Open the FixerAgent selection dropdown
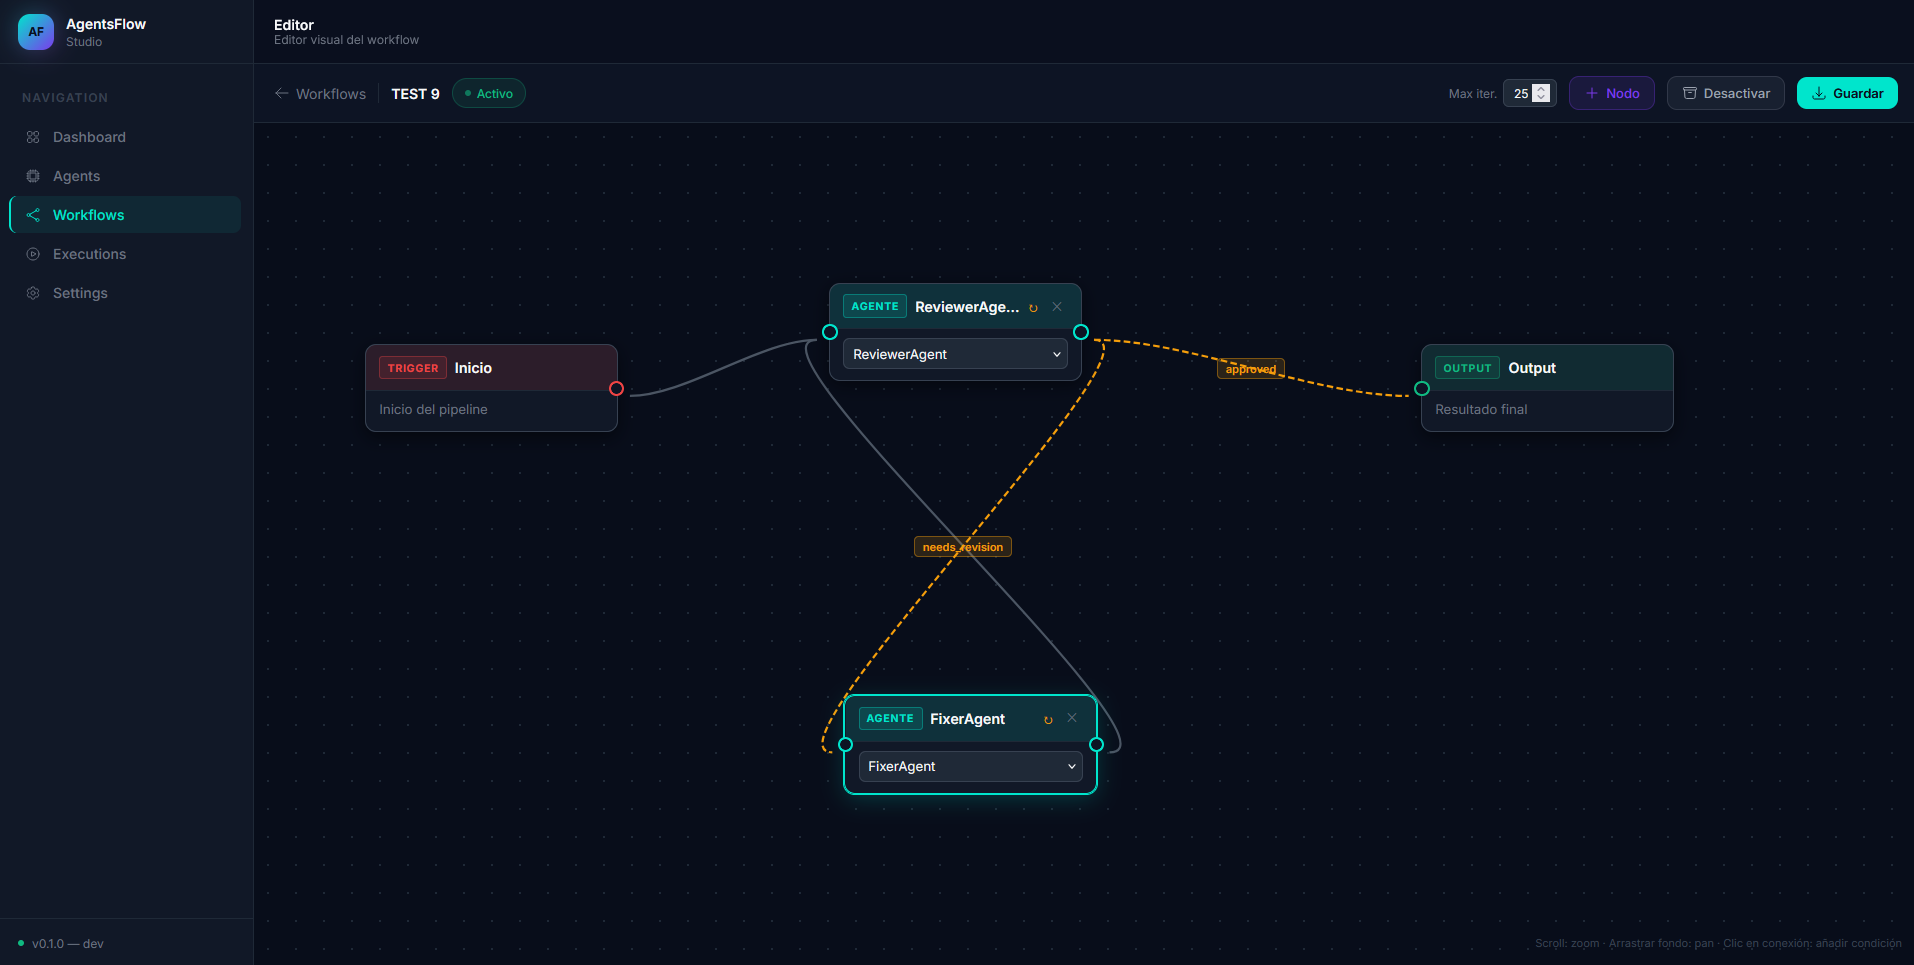Viewport: 1914px width, 965px height. [x=970, y=766]
